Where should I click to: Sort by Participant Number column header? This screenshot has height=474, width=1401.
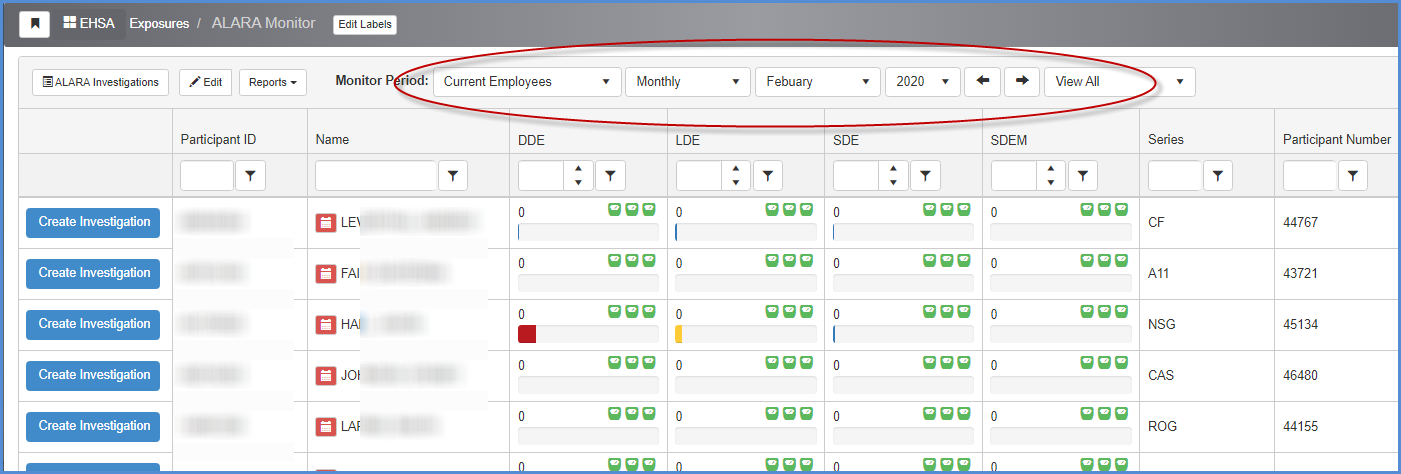[1337, 140]
